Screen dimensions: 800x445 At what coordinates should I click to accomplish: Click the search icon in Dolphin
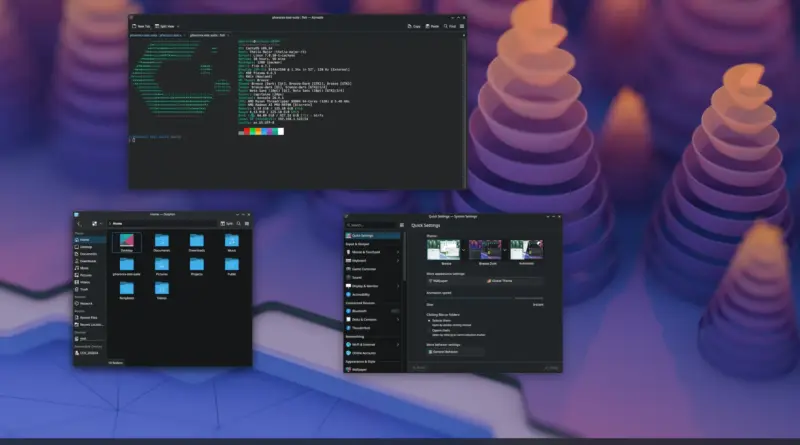pyautogui.click(x=239, y=224)
